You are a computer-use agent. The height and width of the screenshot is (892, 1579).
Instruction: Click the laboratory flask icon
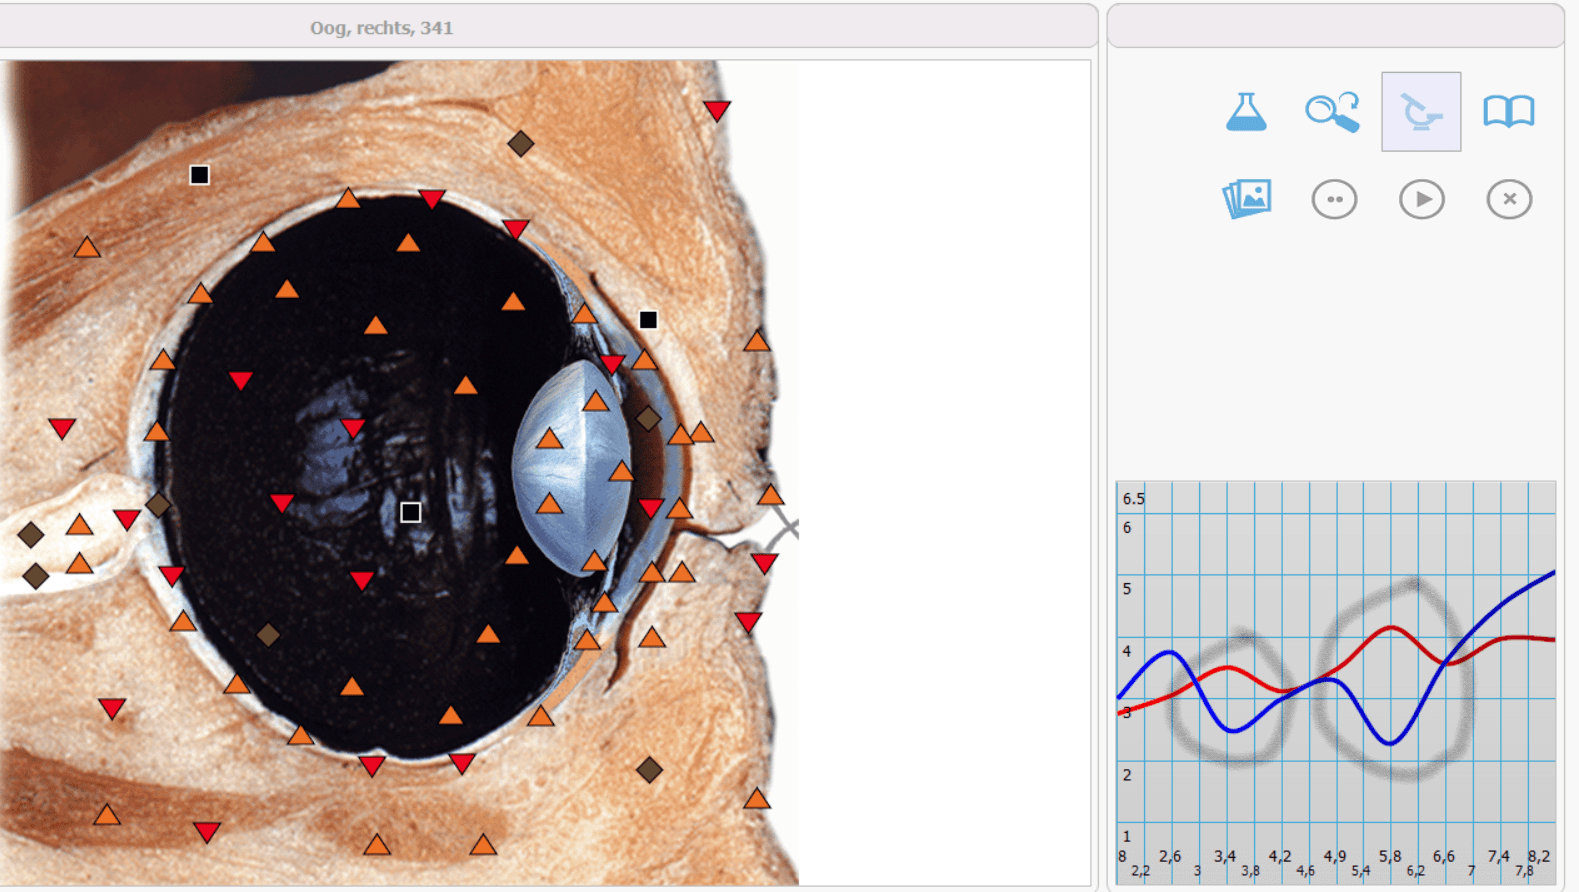point(1246,112)
